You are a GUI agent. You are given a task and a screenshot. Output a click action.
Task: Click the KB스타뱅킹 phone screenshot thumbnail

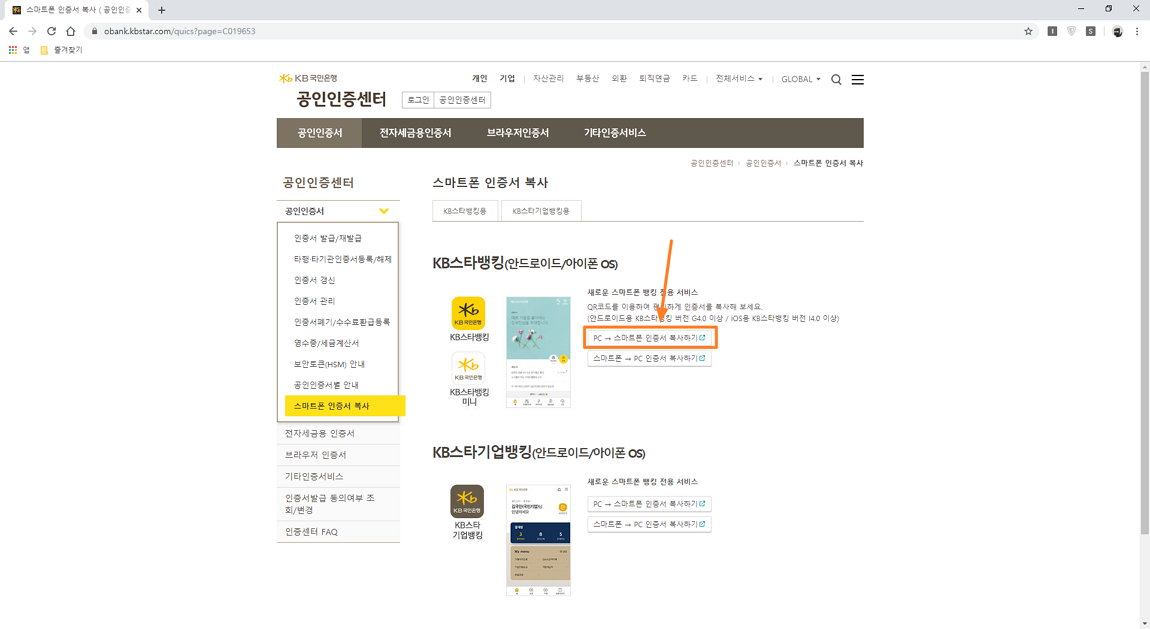pos(538,352)
